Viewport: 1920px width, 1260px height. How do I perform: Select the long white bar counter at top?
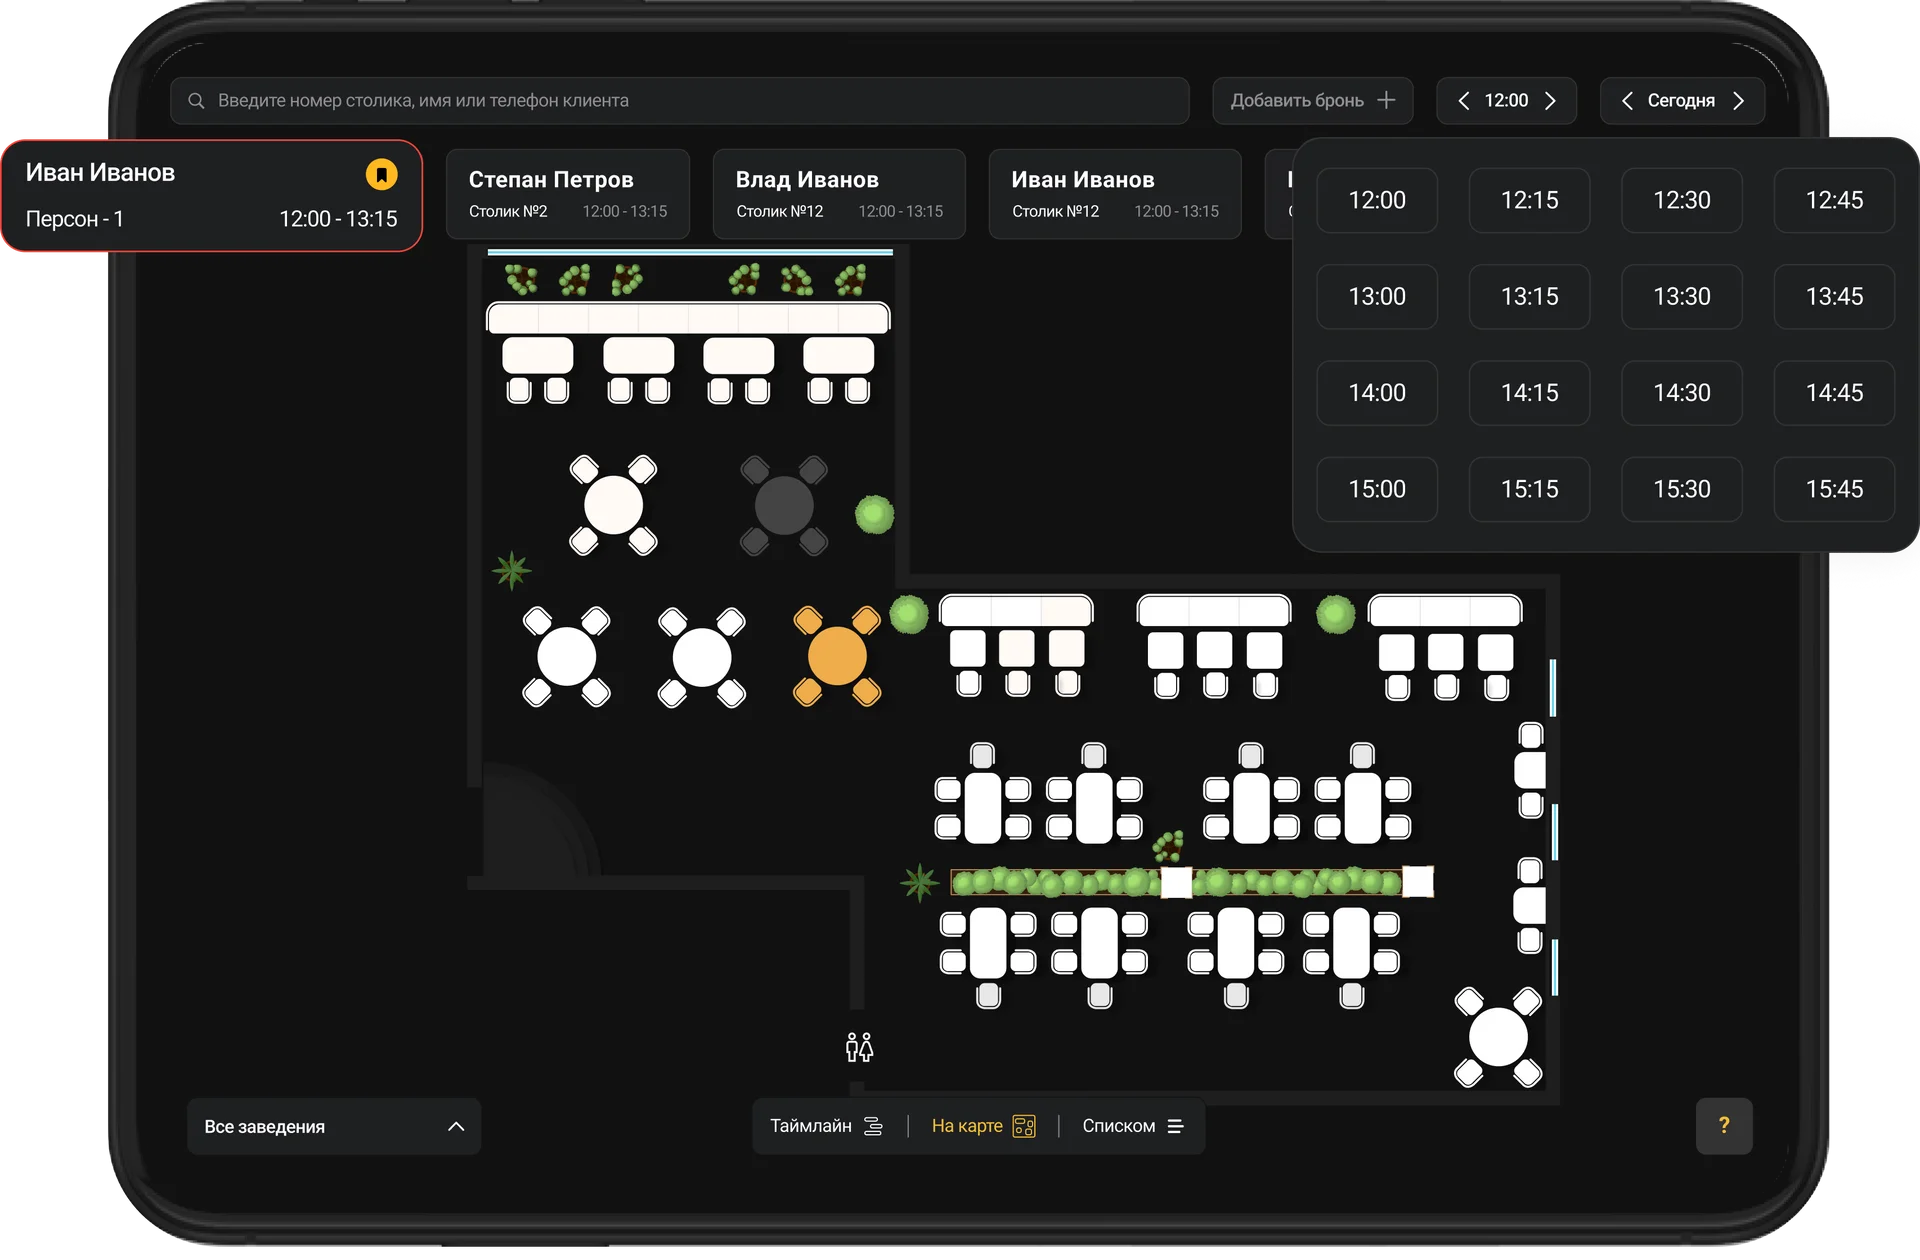click(688, 319)
